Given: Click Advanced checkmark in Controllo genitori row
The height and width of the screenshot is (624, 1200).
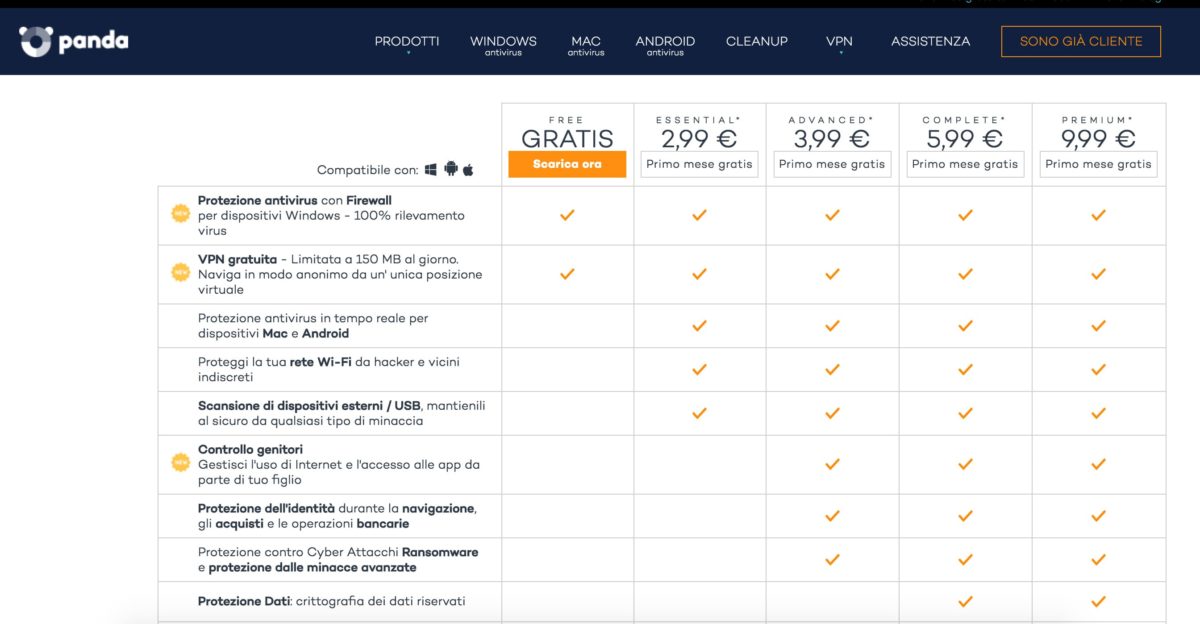Looking at the screenshot, I should [x=832, y=464].
